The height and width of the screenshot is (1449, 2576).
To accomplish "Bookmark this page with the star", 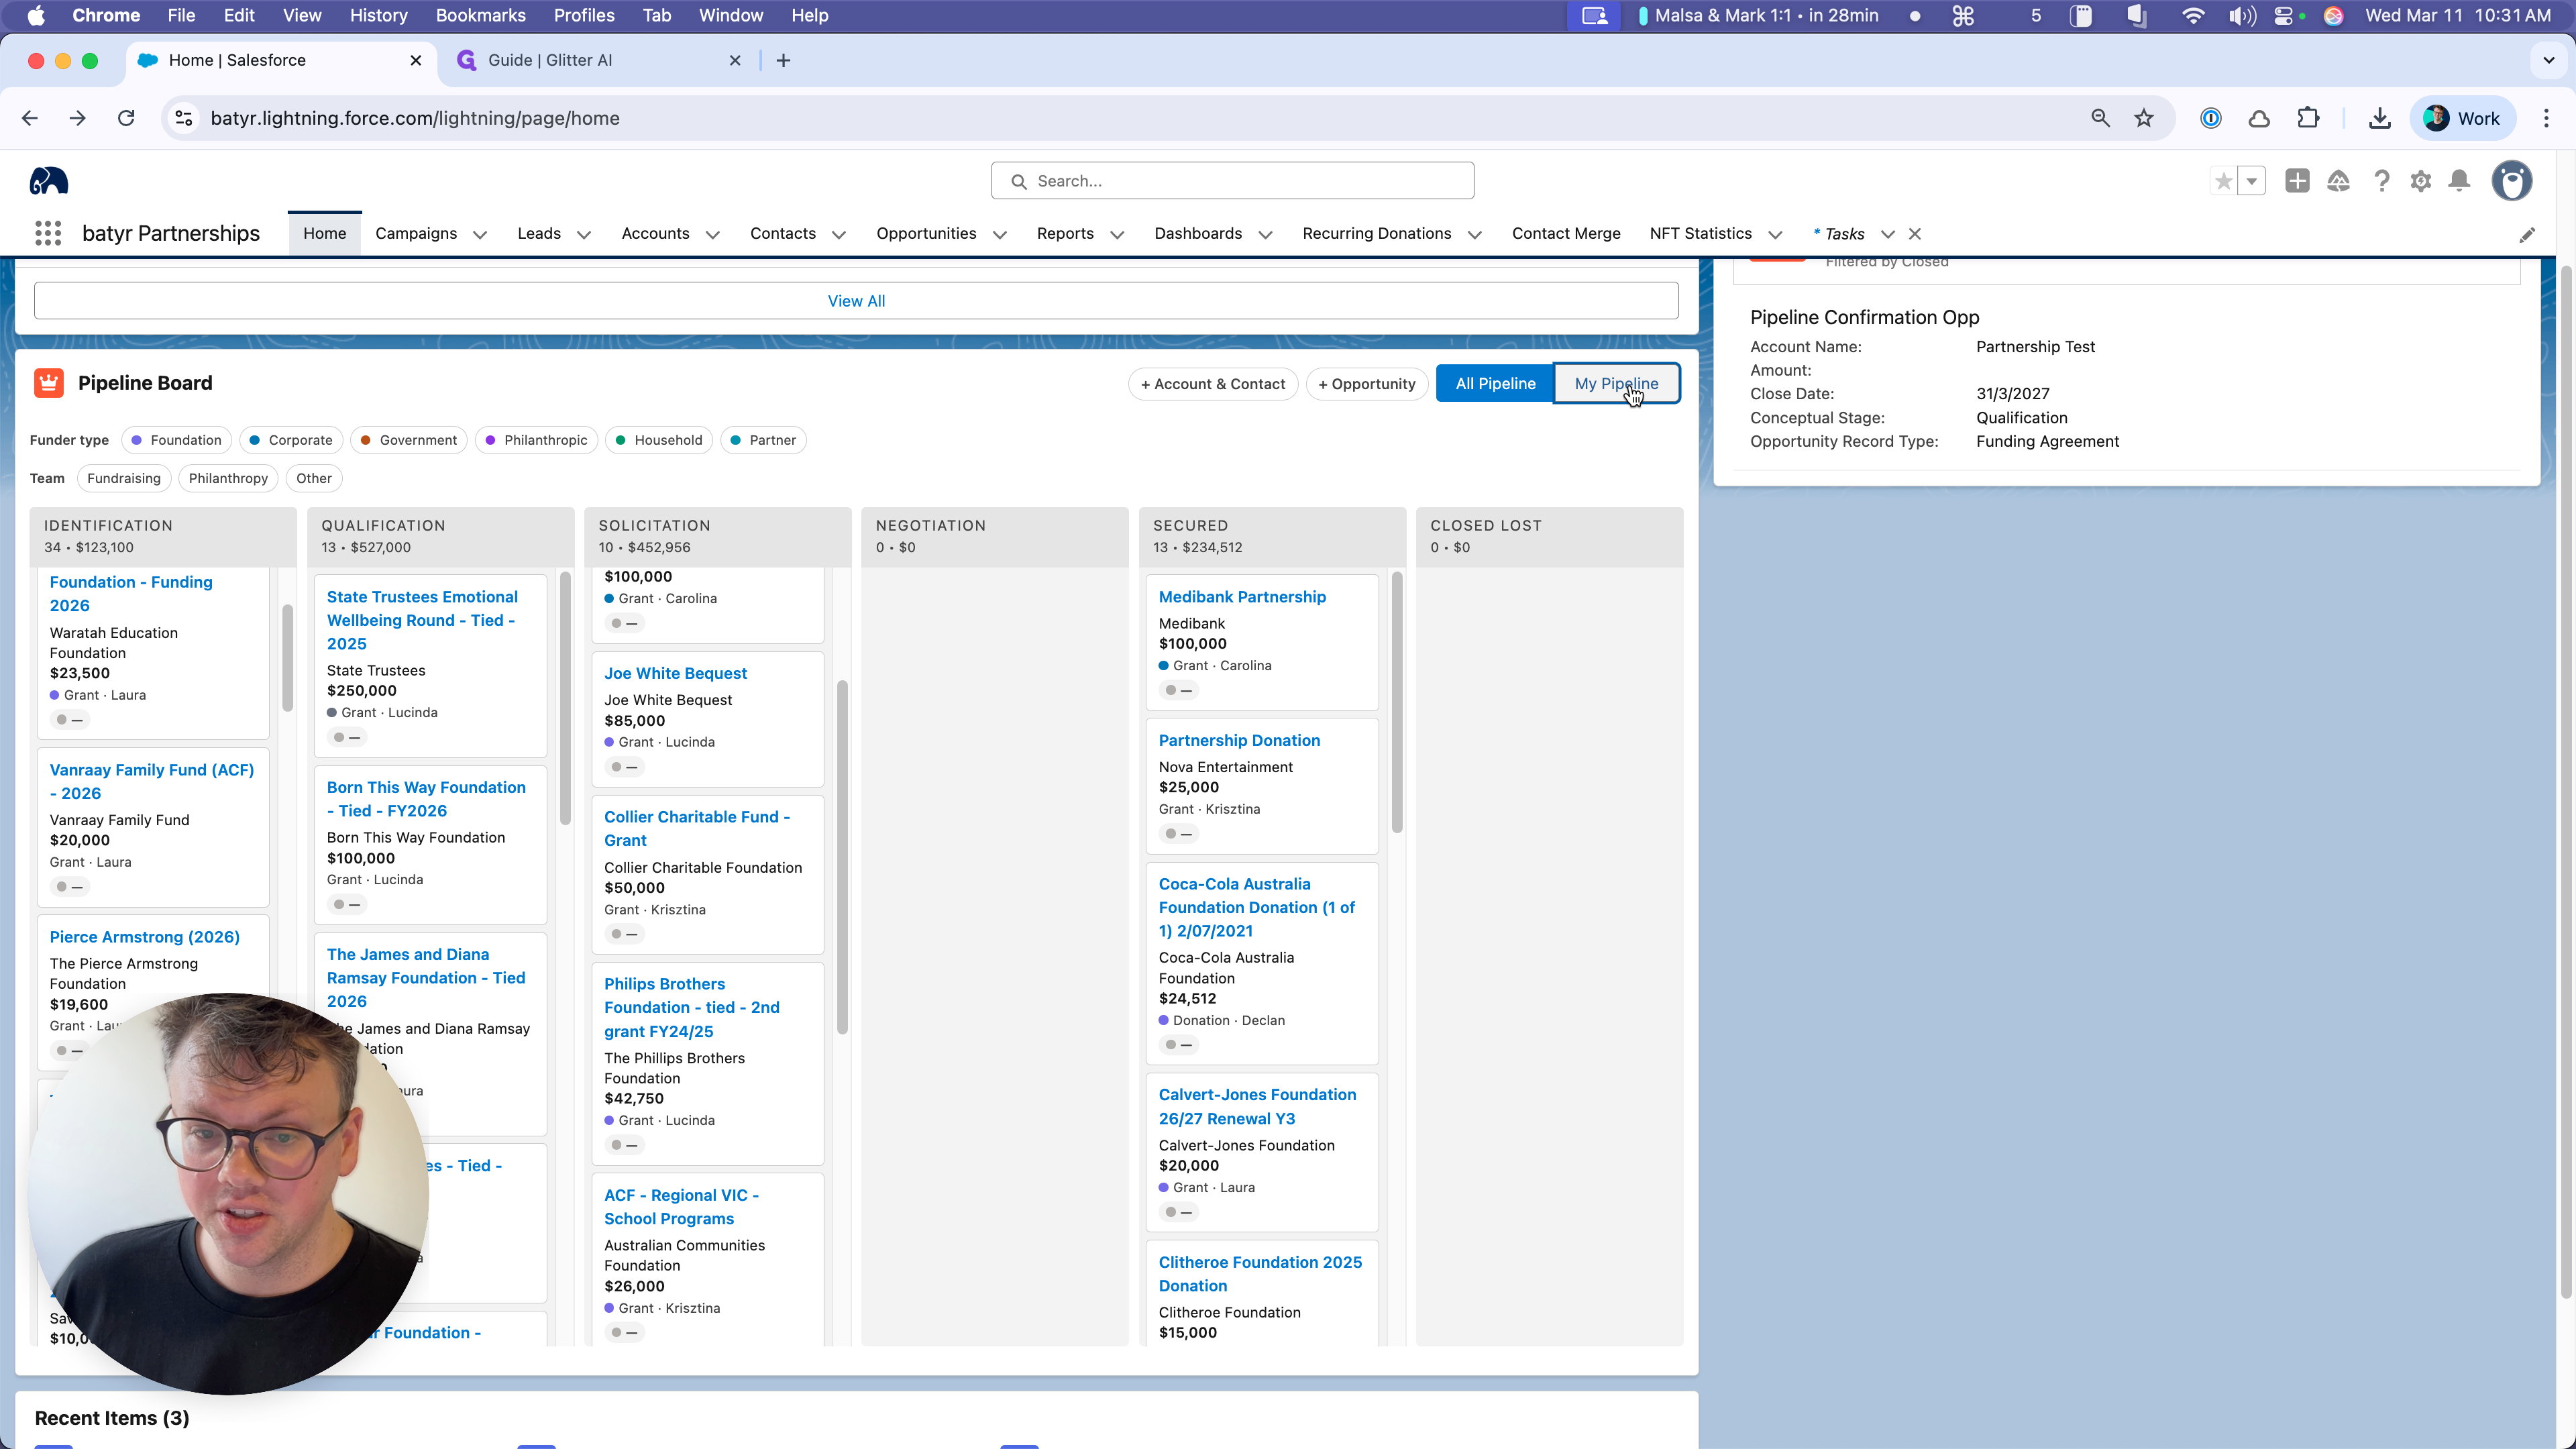I will (2144, 118).
